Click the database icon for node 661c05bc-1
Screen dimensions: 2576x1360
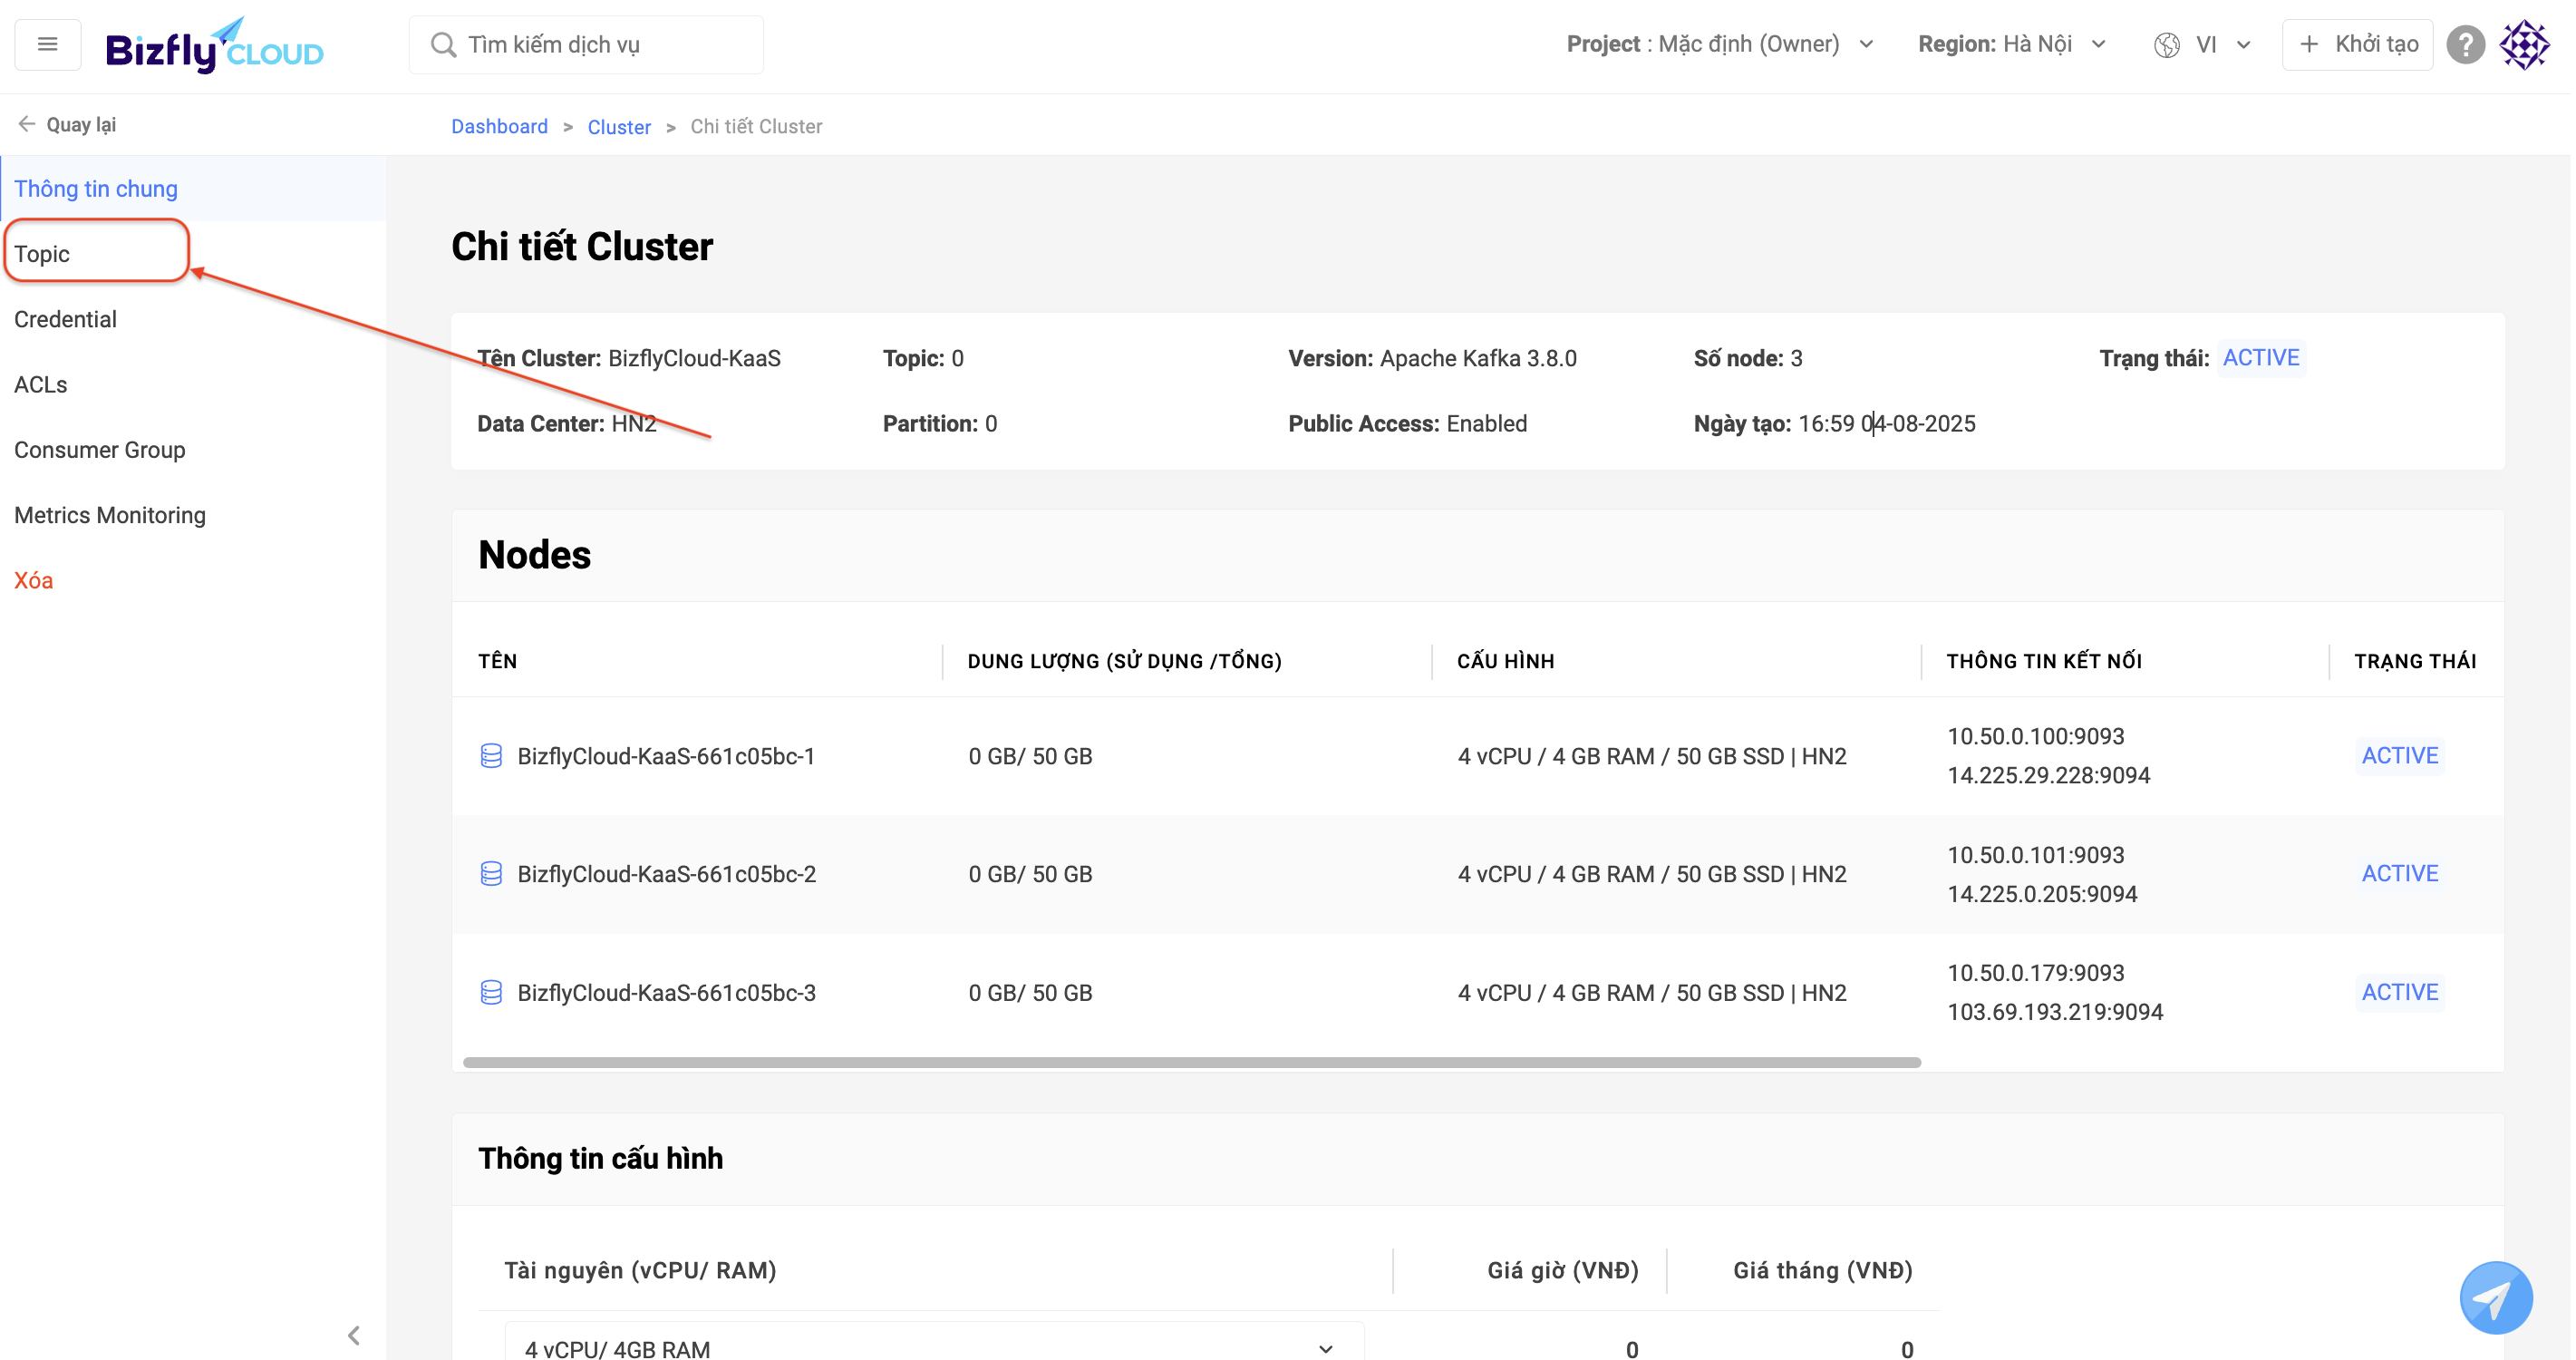tap(491, 756)
